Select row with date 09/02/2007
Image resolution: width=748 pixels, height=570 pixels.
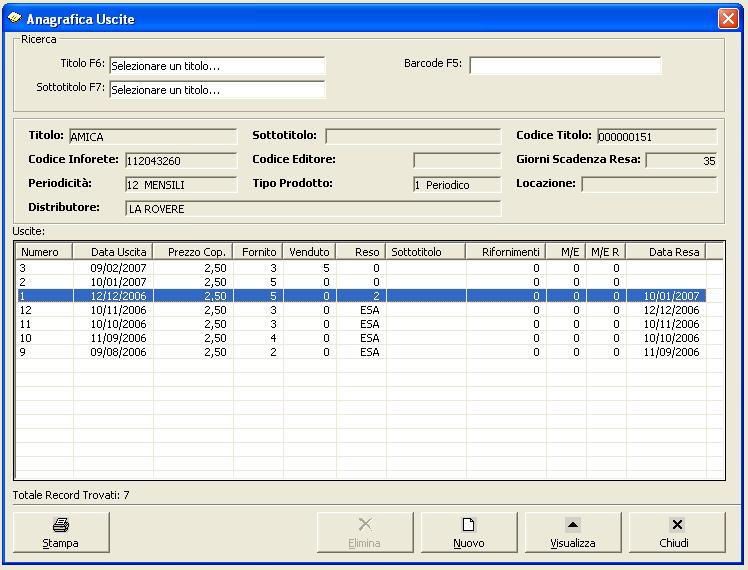tap(362, 268)
